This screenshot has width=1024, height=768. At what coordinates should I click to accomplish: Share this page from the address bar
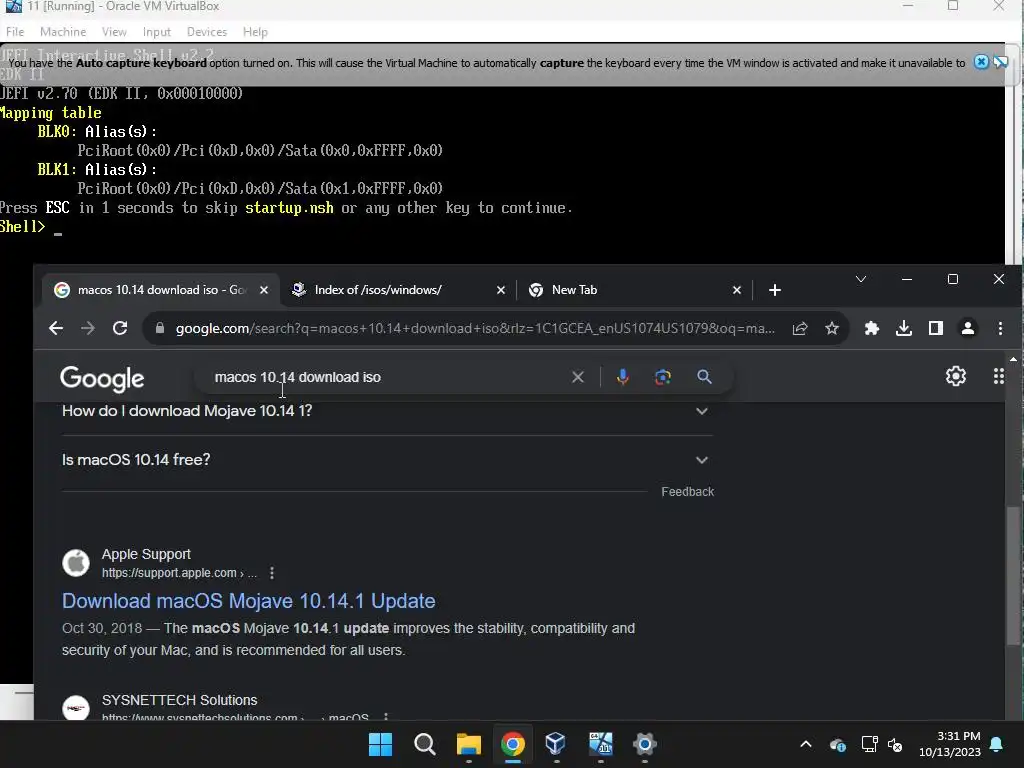click(800, 328)
